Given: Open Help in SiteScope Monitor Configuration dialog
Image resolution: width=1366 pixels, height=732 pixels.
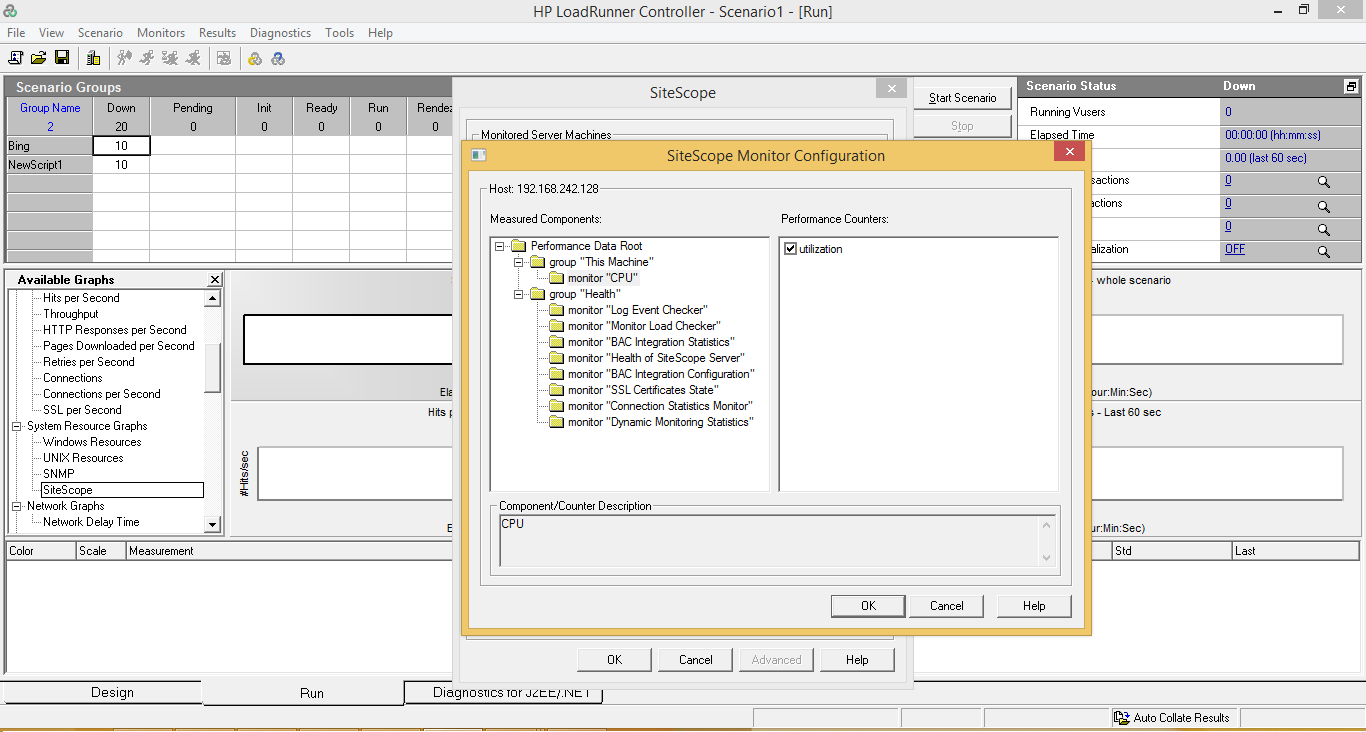Looking at the screenshot, I should (1034, 605).
